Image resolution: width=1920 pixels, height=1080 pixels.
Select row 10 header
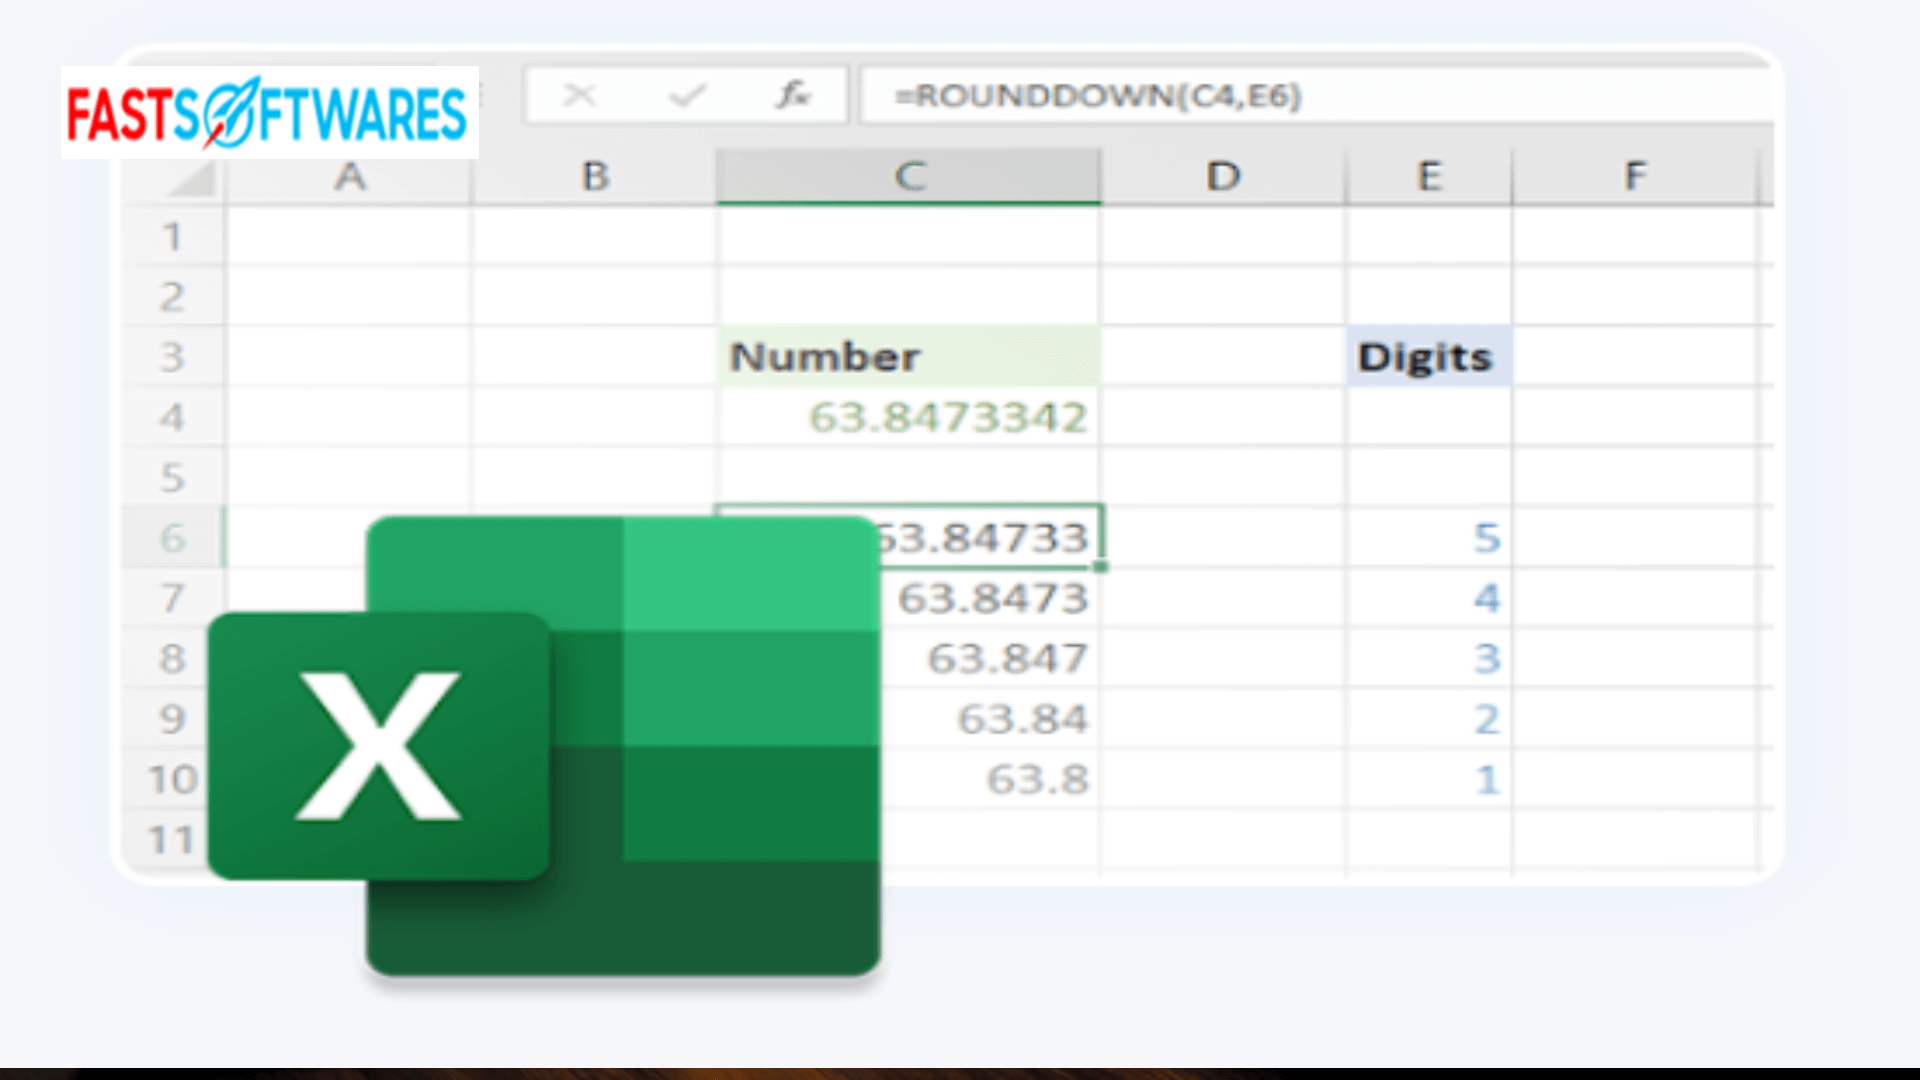172,779
